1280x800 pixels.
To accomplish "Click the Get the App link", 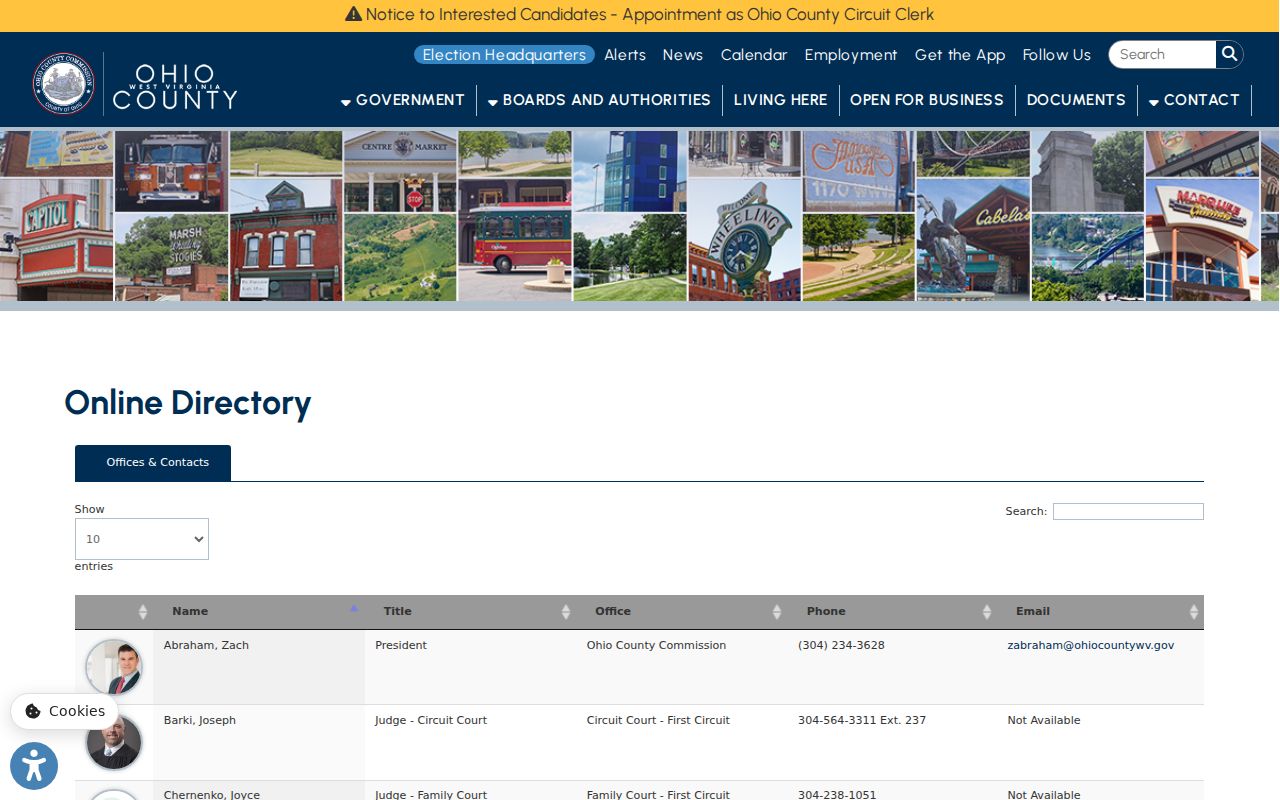I will [960, 55].
